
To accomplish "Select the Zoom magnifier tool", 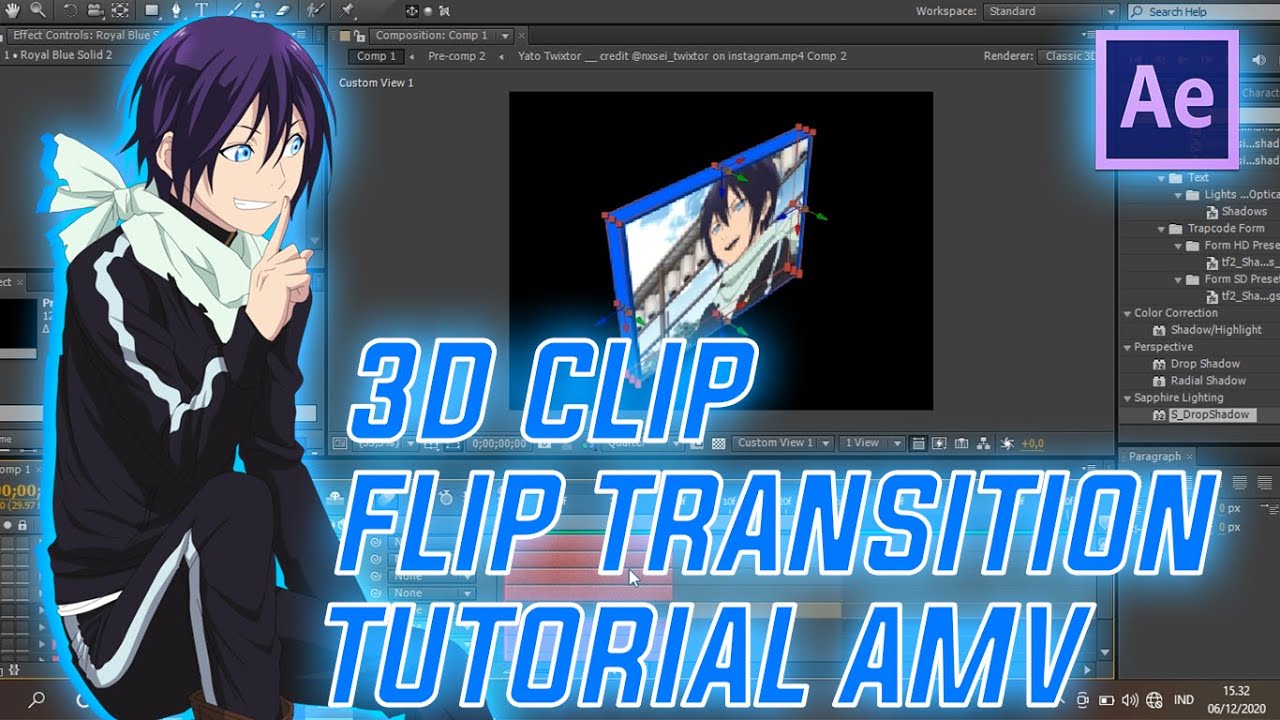I will (x=38, y=10).
